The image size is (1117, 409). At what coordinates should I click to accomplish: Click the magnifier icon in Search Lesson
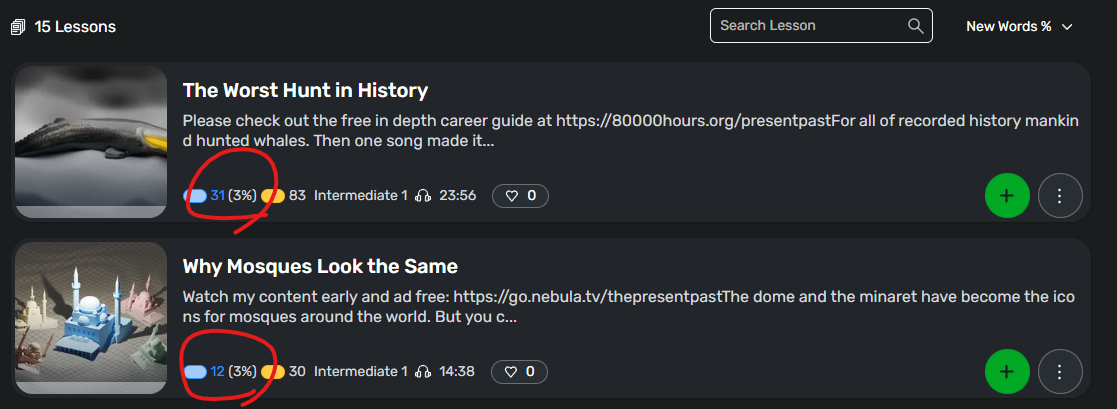(915, 26)
